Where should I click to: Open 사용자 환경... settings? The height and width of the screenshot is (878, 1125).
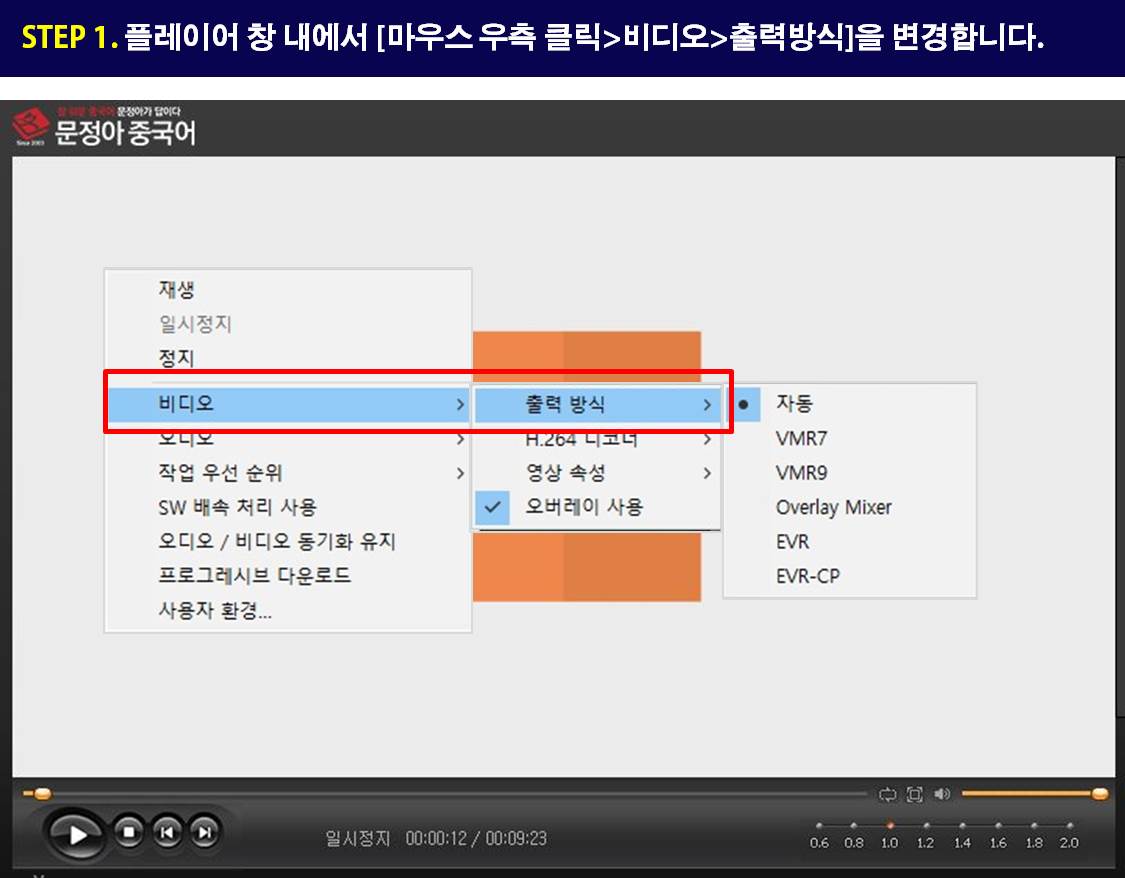[x=215, y=611]
